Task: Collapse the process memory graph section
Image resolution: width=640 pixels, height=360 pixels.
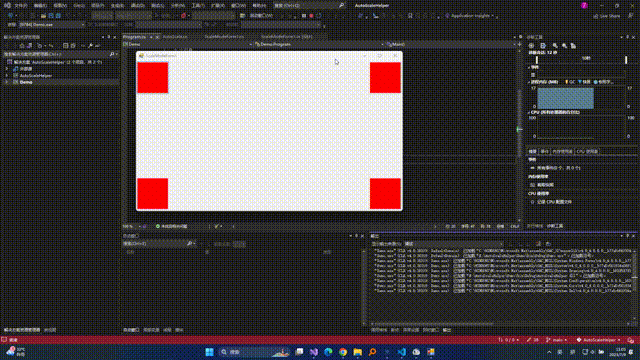Action: pos(529,82)
